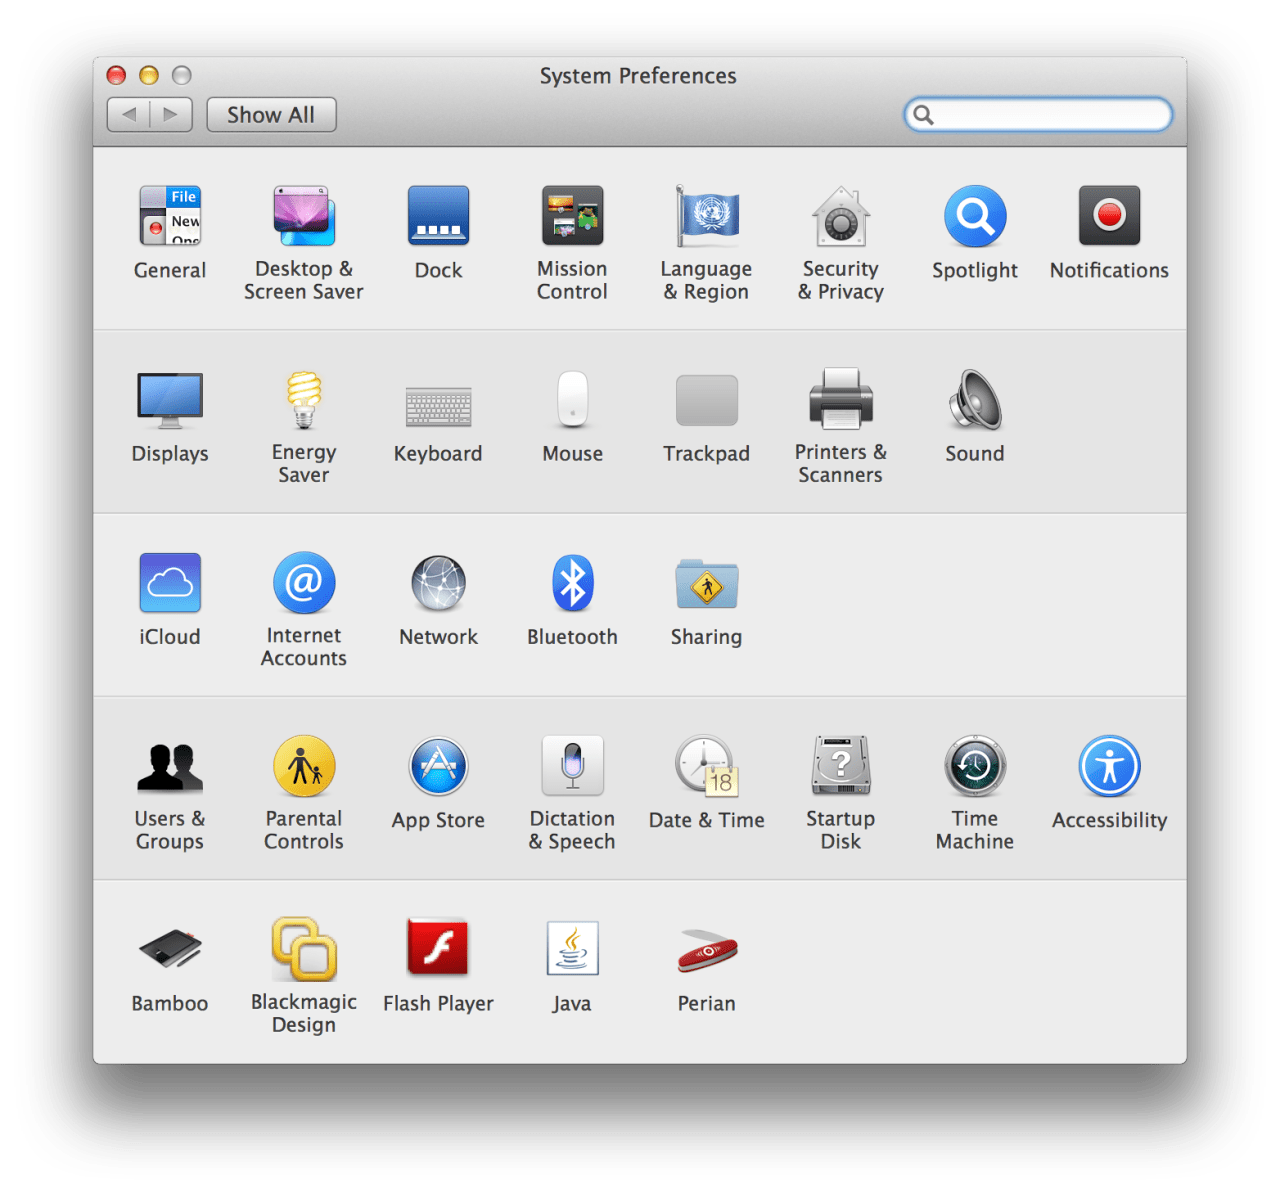The height and width of the screenshot is (1193, 1280).
Task: Click the forward navigation arrow
Action: pos(171,115)
